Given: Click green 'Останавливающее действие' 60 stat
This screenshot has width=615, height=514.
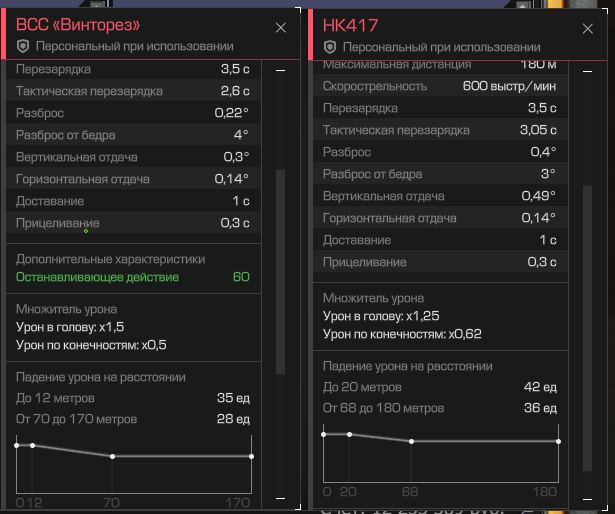Looking at the screenshot, I should pyautogui.click(x=133, y=277).
